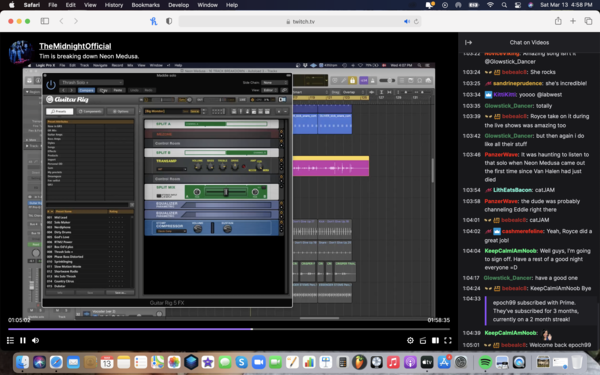This screenshot has width=600, height=375.
Task: Open the Safari Share menu
Action: click(x=558, y=21)
